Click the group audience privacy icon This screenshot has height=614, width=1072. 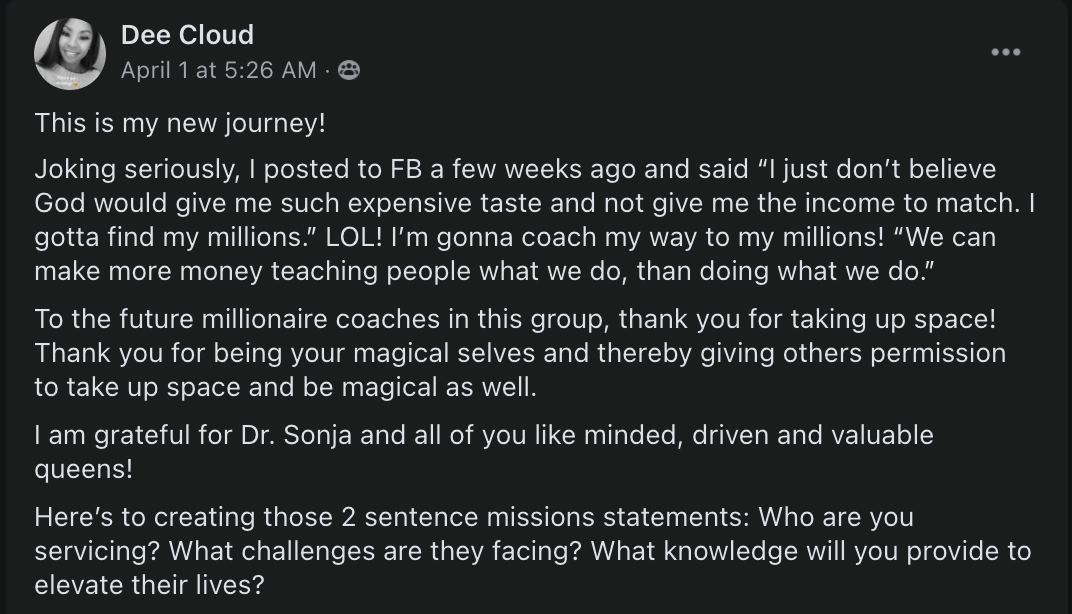point(349,70)
